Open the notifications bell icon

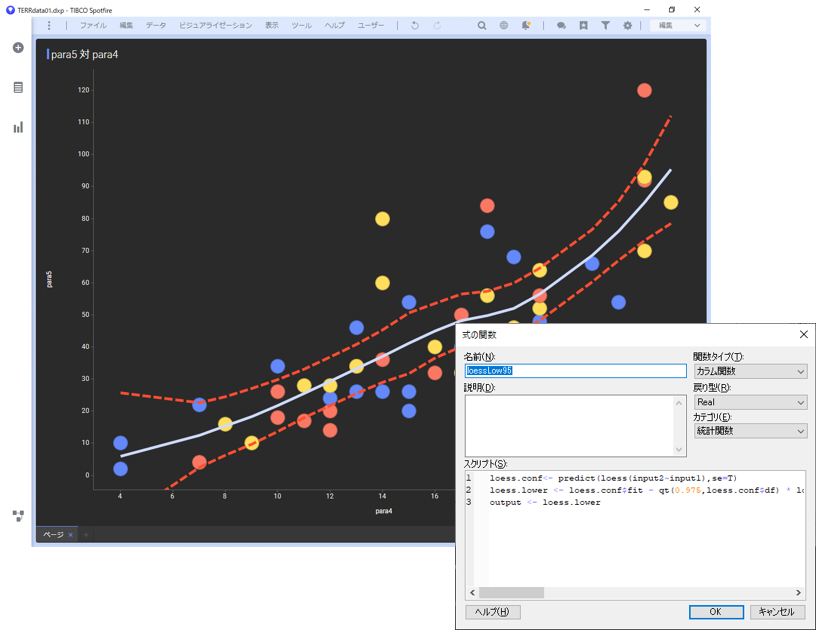(526, 25)
